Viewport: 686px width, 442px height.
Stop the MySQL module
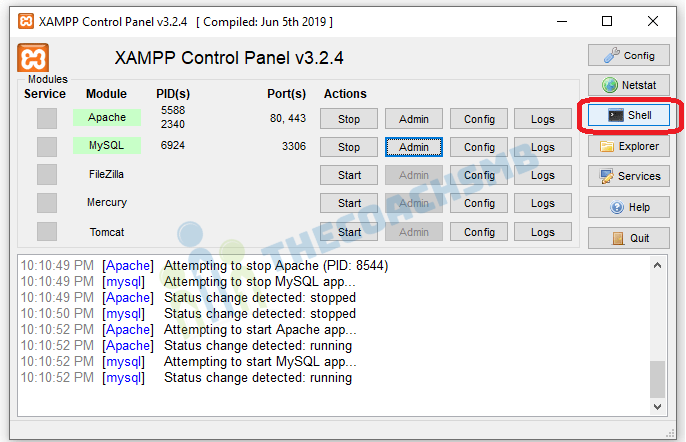[x=349, y=147]
